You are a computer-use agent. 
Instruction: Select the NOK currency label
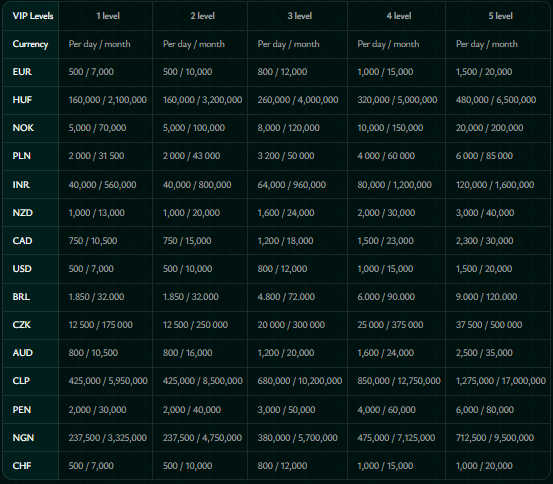pyautogui.click(x=23, y=128)
